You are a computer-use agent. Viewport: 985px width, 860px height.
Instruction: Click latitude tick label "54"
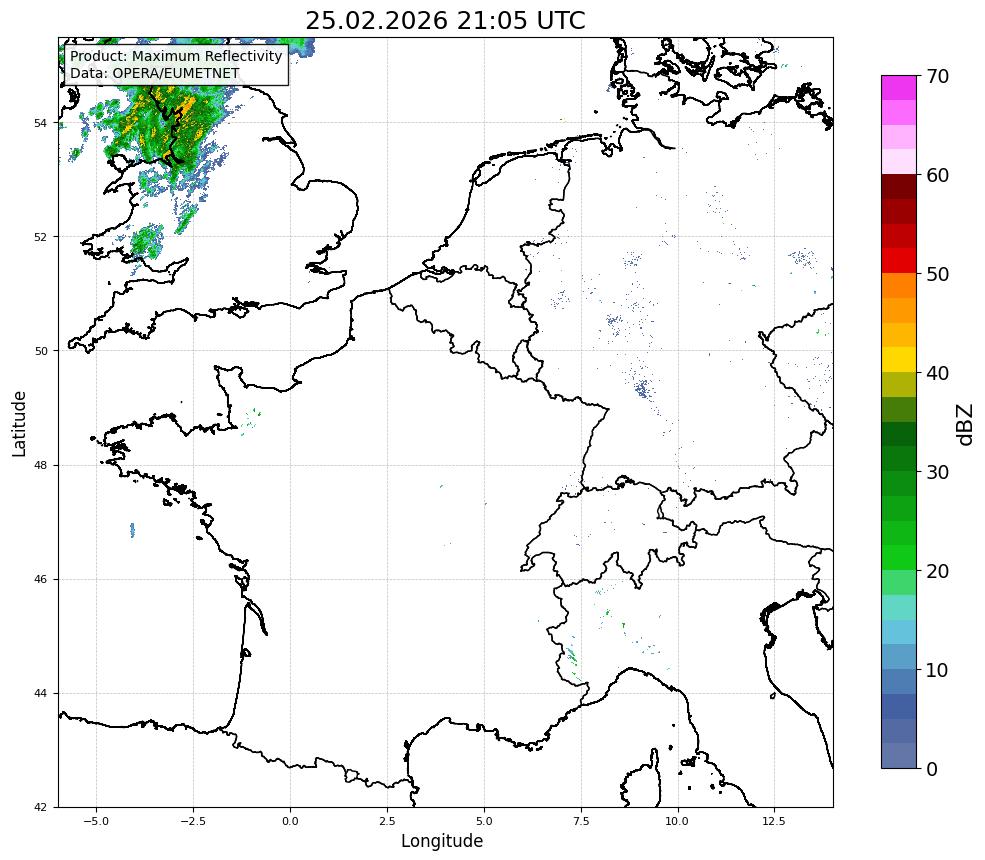(40, 123)
